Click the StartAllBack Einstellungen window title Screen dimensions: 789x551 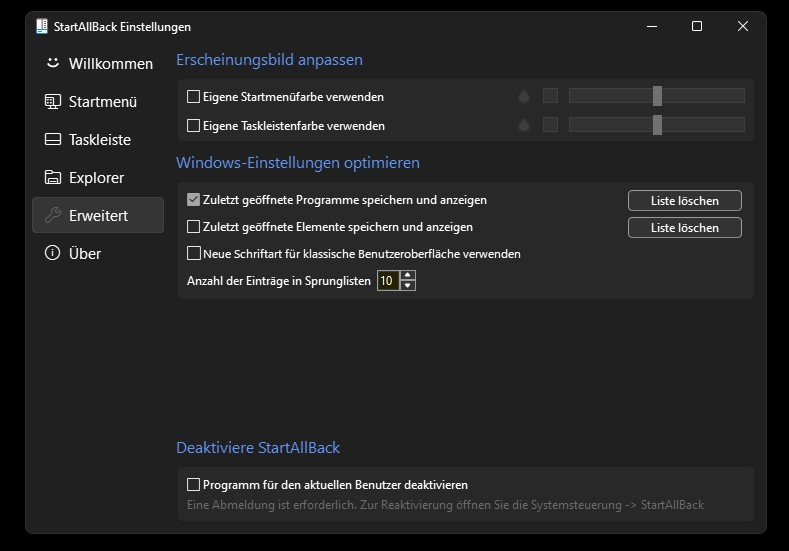pyautogui.click(x=122, y=27)
